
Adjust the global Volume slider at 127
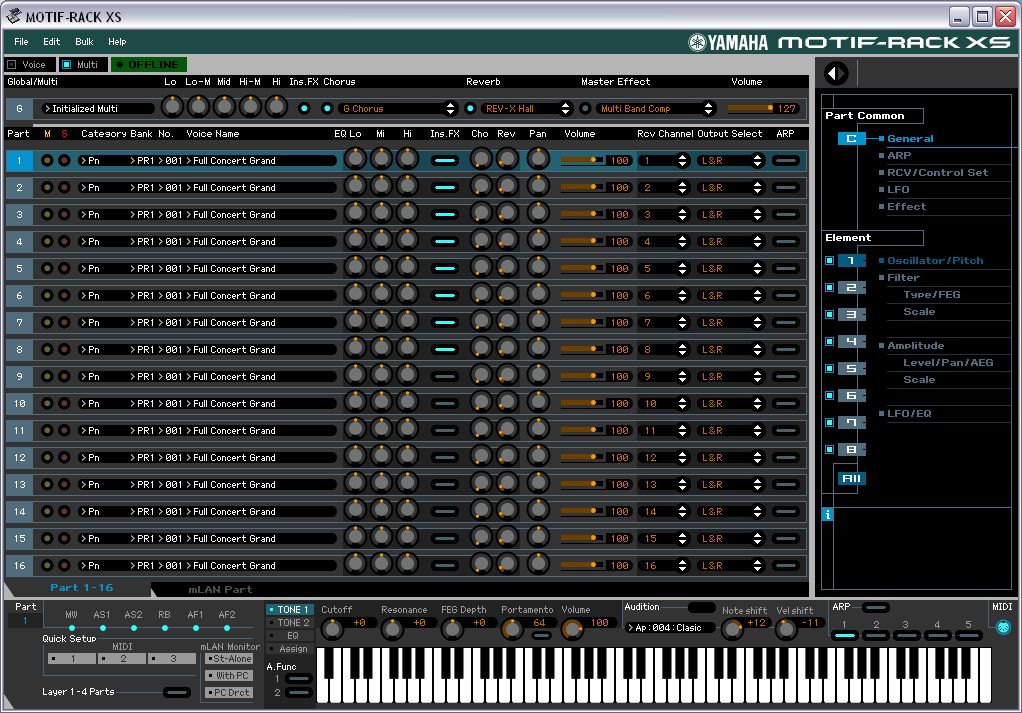[751, 108]
